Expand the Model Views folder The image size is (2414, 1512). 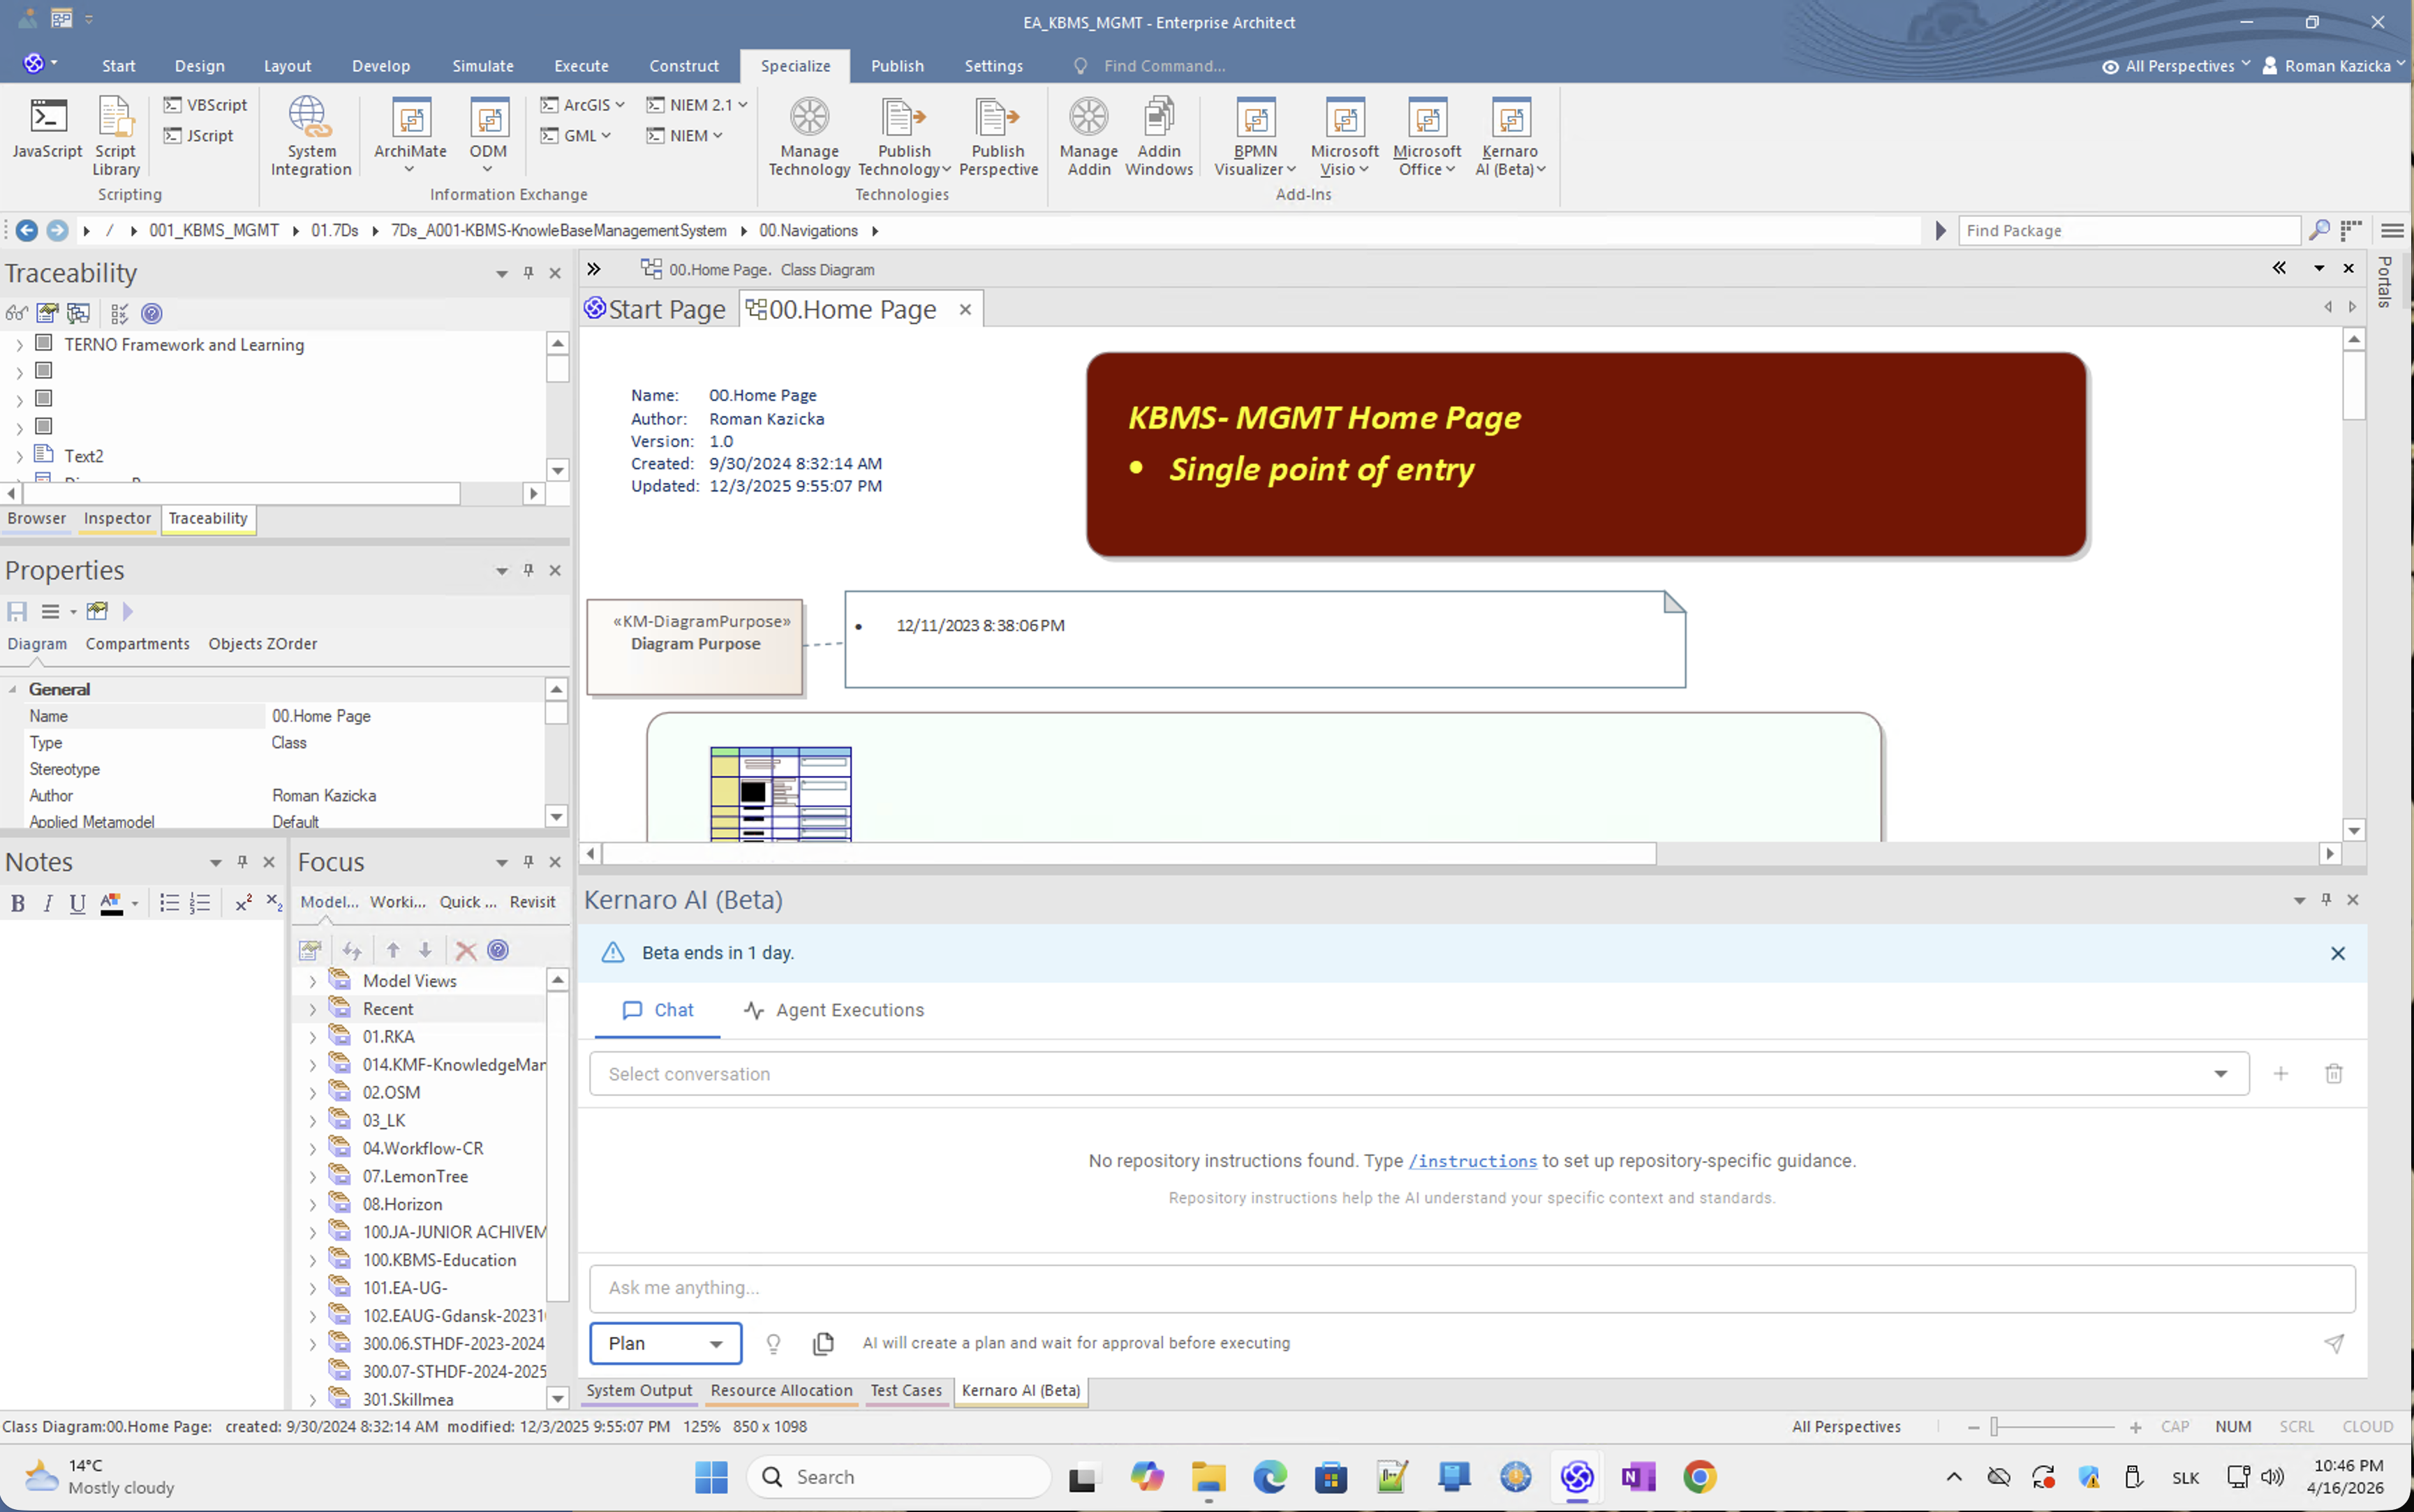[x=313, y=981]
